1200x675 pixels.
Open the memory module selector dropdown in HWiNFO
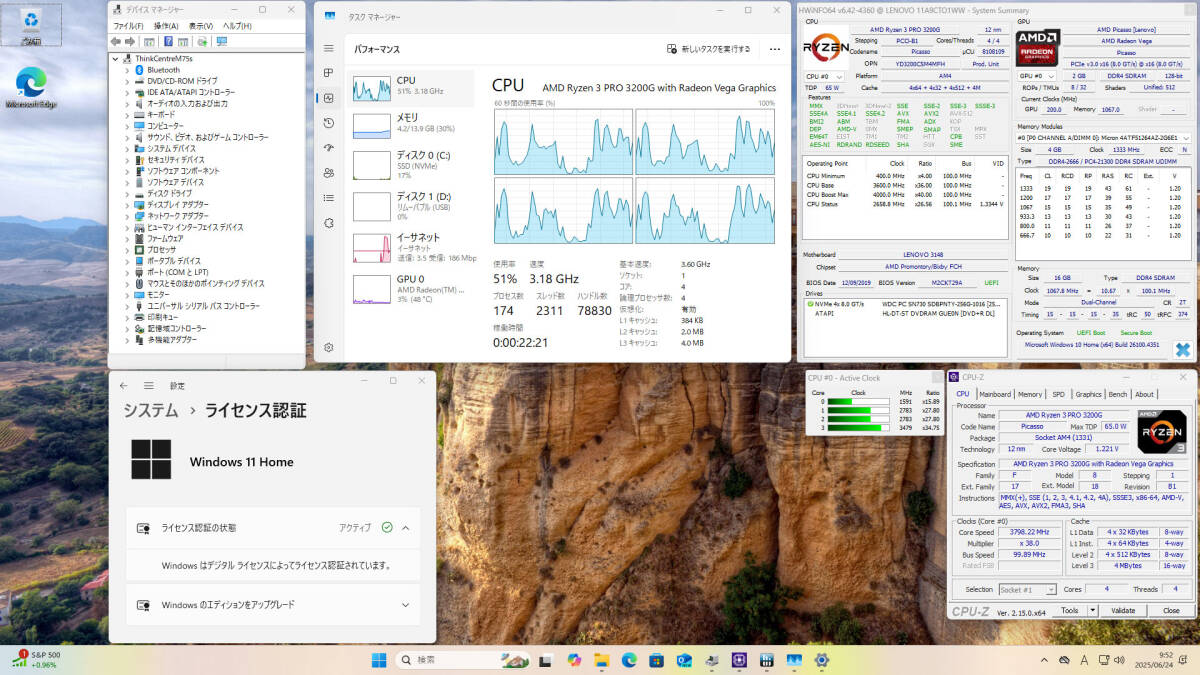[x=1103, y=137]
